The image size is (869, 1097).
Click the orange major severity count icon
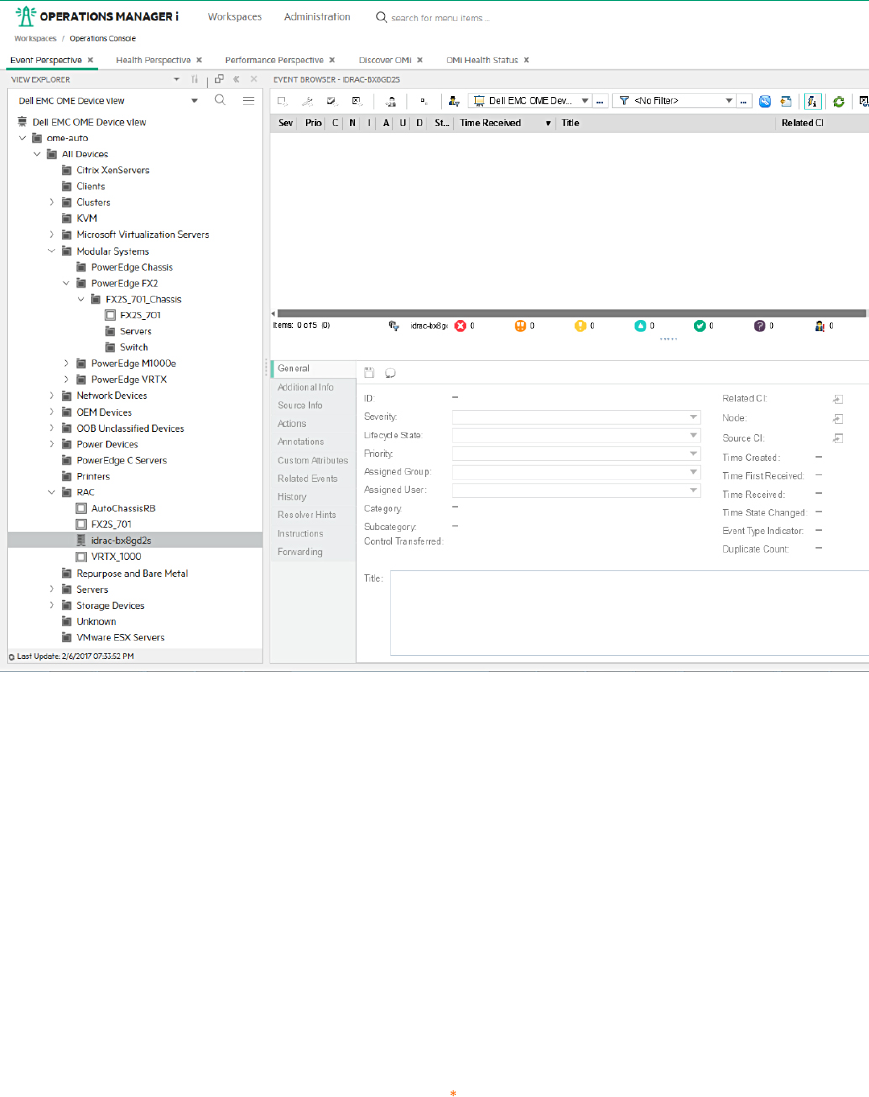(520, 326)
